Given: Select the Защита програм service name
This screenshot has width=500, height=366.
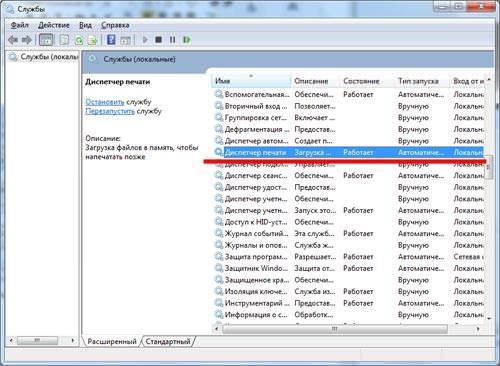Looking at the screenshot, I should (256, 257).
